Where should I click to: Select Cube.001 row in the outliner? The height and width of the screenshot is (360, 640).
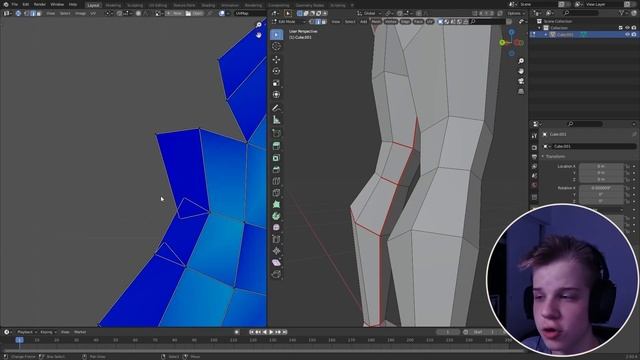click(x=584, y=35)
